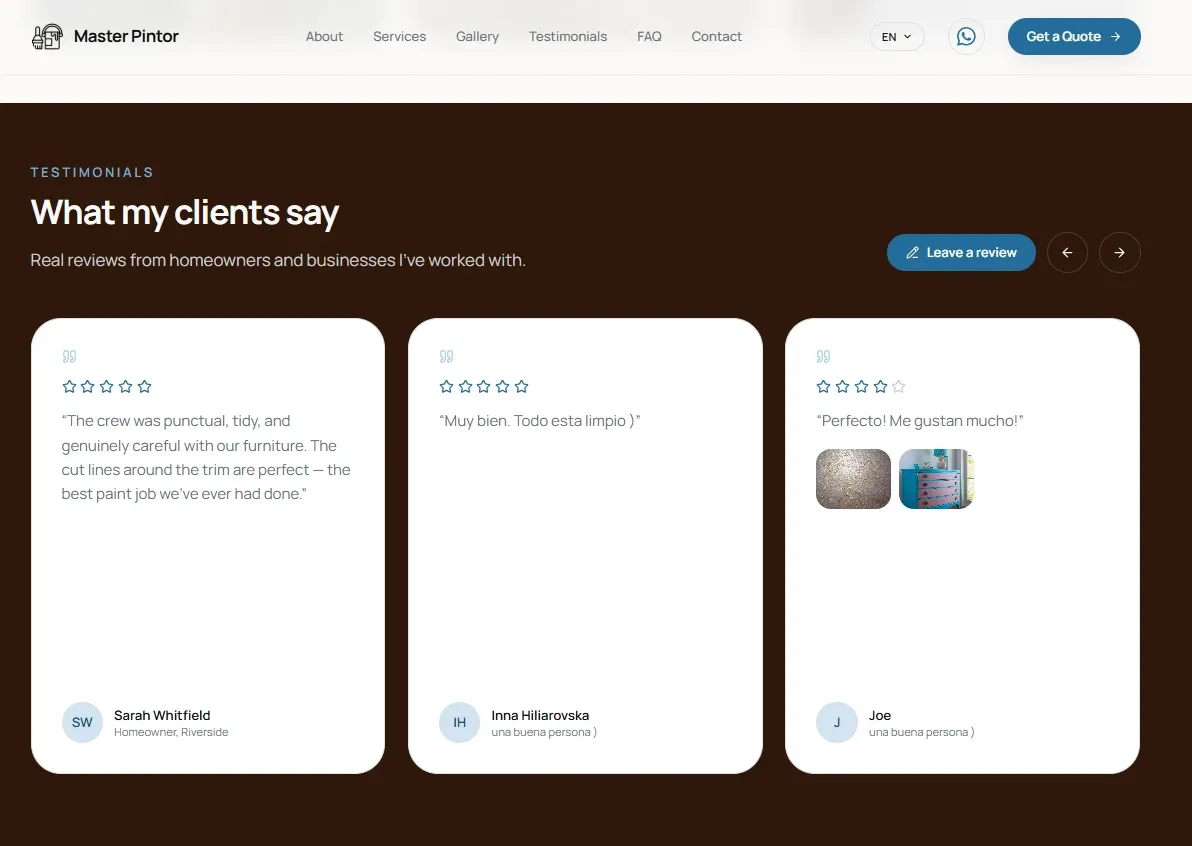
Task: Click 'una buena persona )' under Joe
Action: [x=921, y=732]
